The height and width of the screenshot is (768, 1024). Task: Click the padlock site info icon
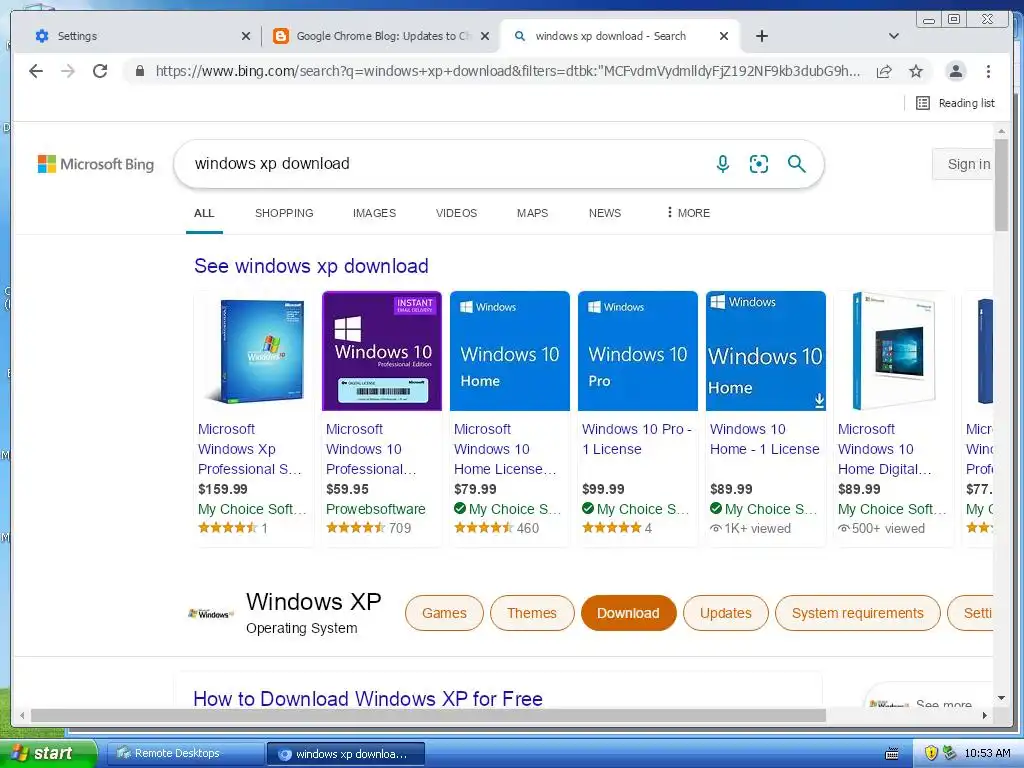tap(140, 71)
